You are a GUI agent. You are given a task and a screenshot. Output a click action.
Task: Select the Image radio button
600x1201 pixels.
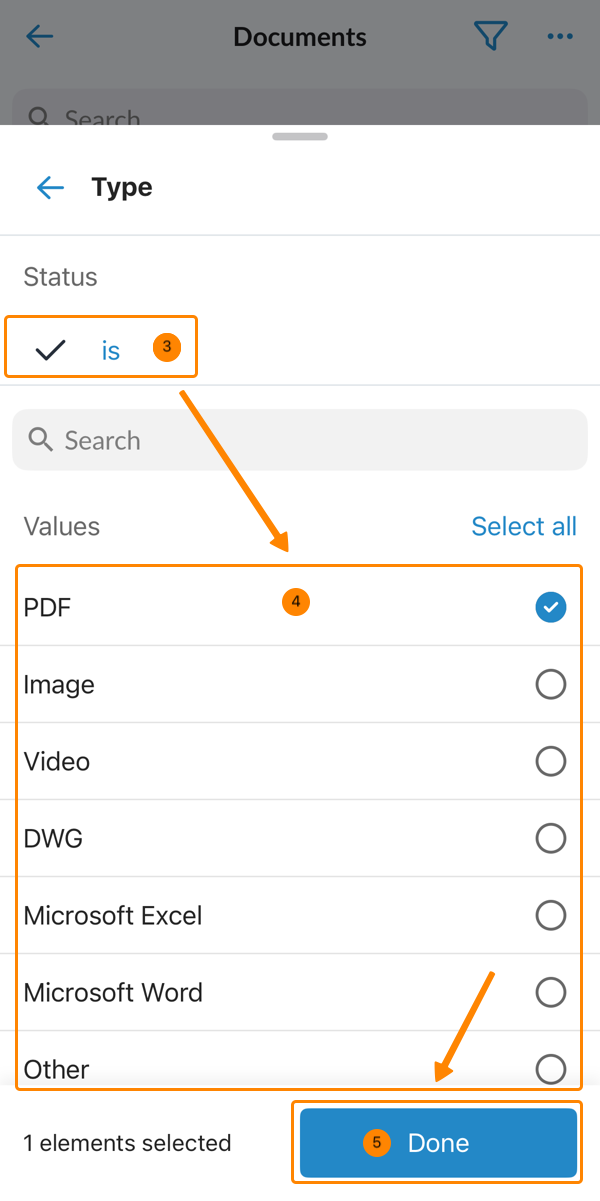pos(550,685)
